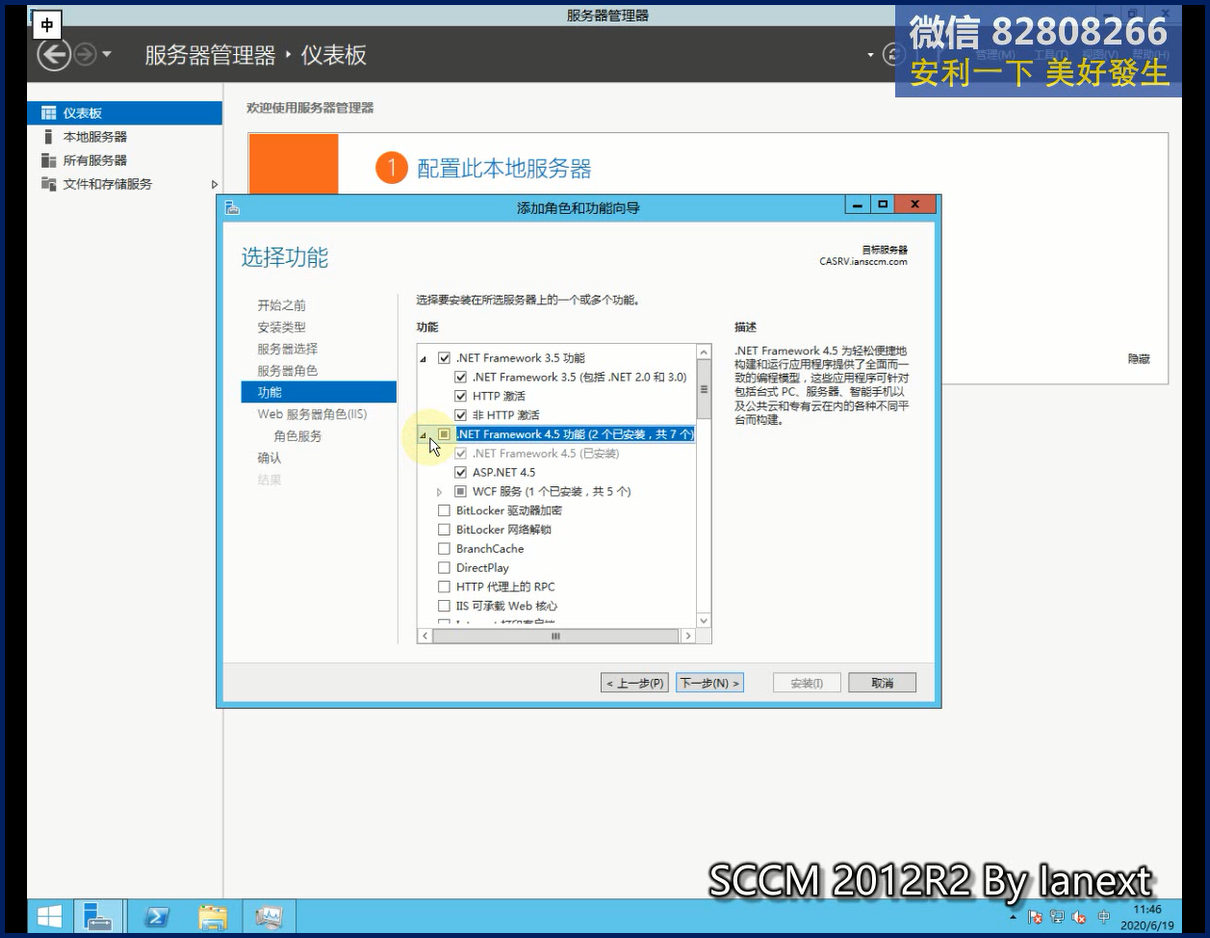Toggle the ASP.NET 4.5 checkbox
Viewport: 1210px width, 938px height.
click(x=461, y=472)
